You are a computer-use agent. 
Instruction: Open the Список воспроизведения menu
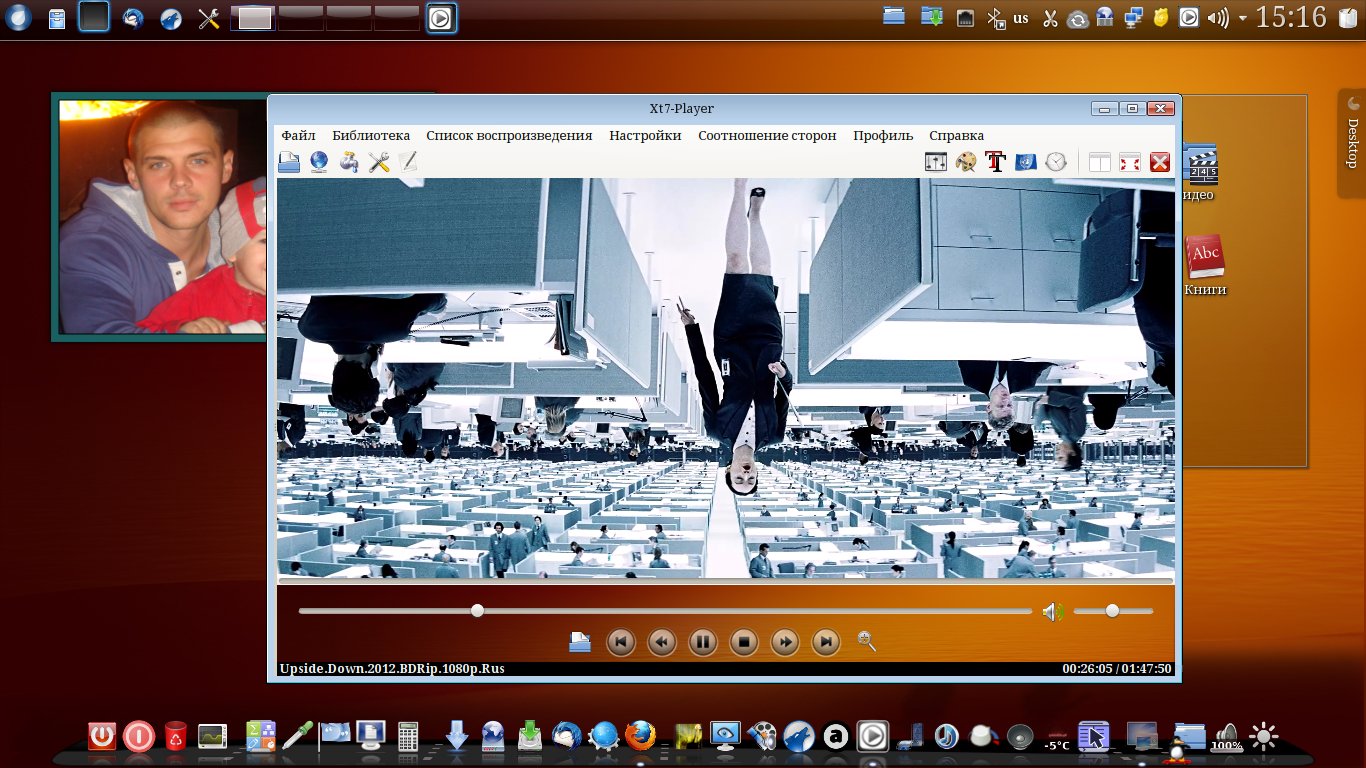coord(509,135)
